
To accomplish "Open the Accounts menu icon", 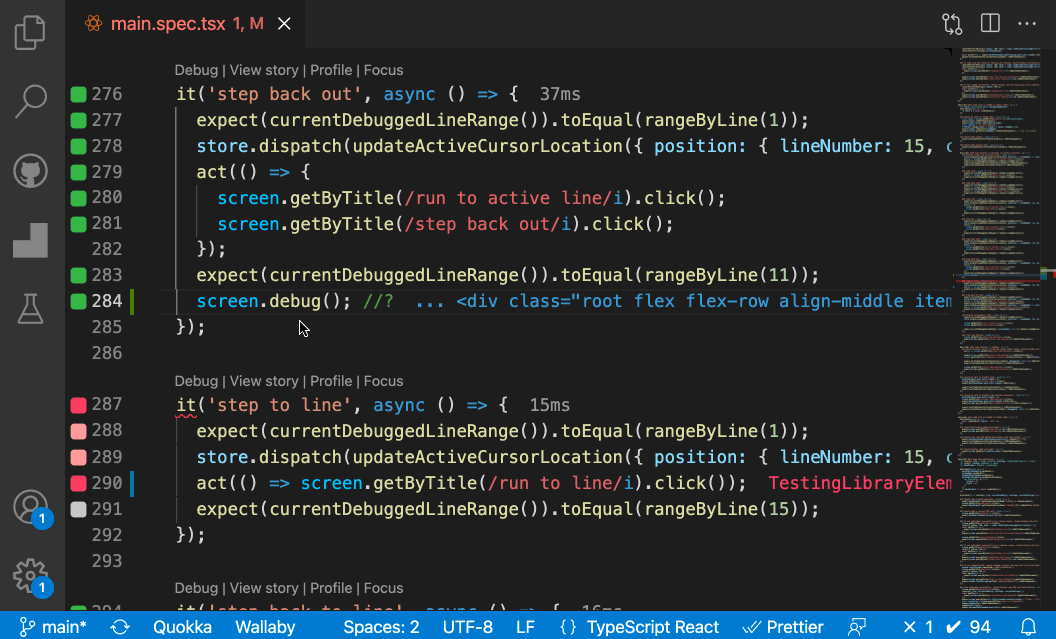I will tap(30, 507).
